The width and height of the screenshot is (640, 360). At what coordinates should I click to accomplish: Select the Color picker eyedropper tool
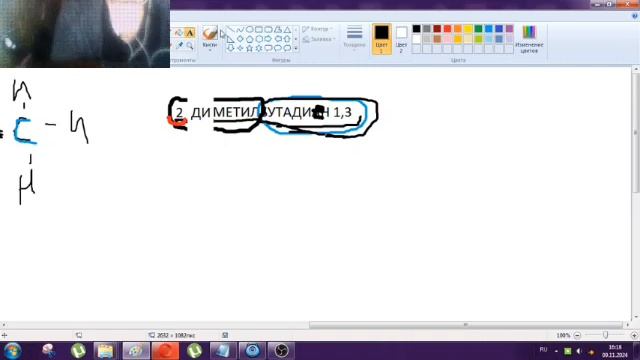tap(179, 45)
